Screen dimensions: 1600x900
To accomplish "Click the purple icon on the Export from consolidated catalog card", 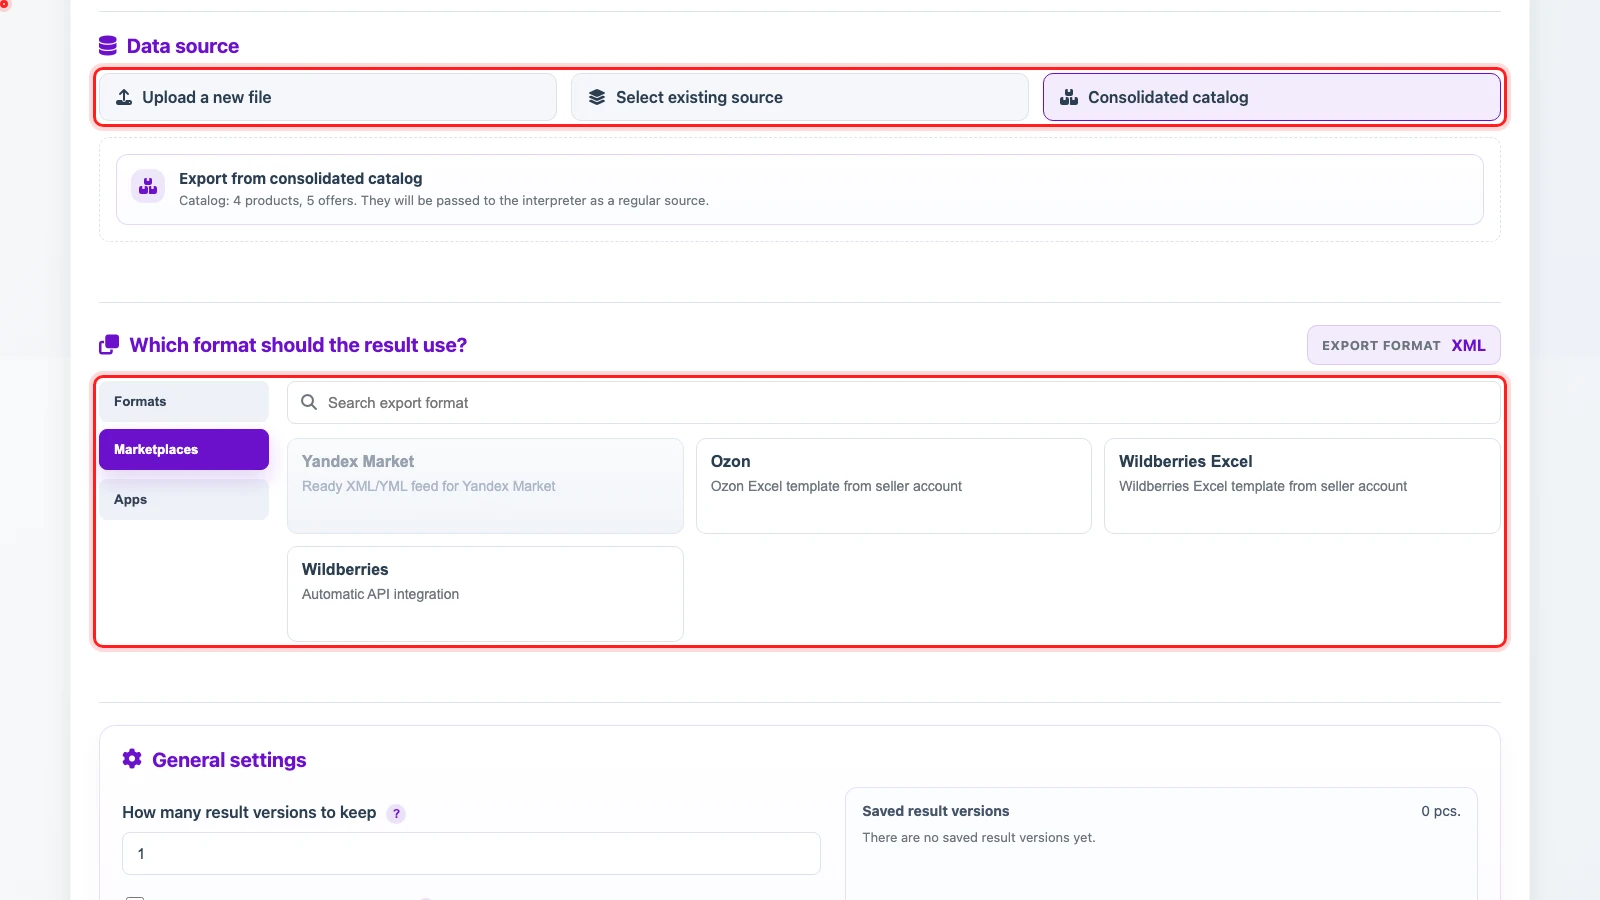I will point(148,186).
